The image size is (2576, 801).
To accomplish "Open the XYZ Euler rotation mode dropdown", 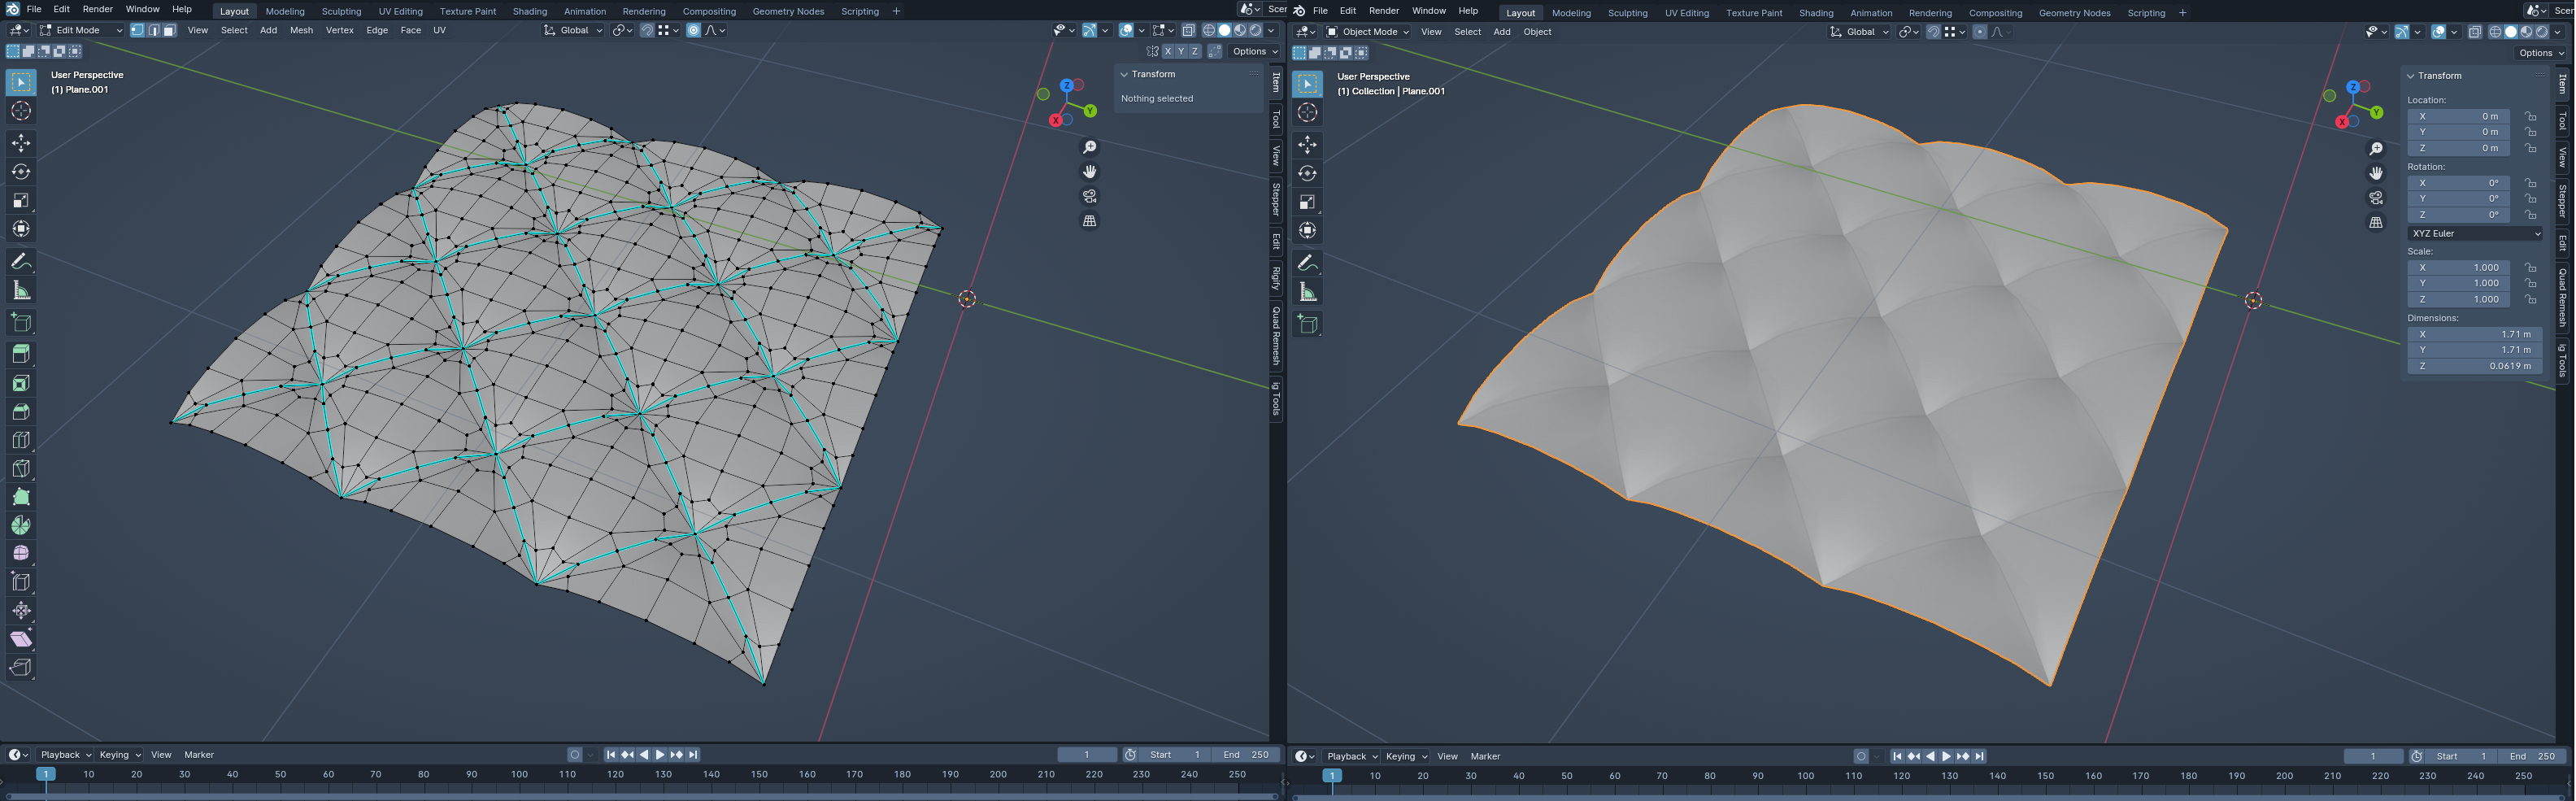I will [x=2475, y=233].
